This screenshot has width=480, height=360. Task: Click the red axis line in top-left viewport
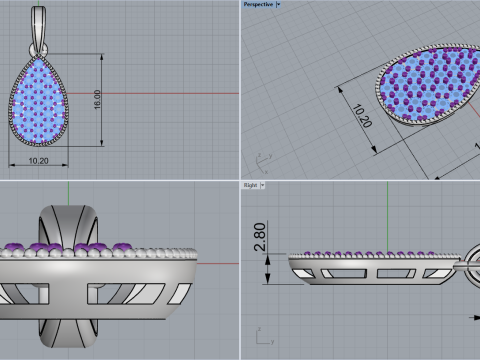point(153,93)
